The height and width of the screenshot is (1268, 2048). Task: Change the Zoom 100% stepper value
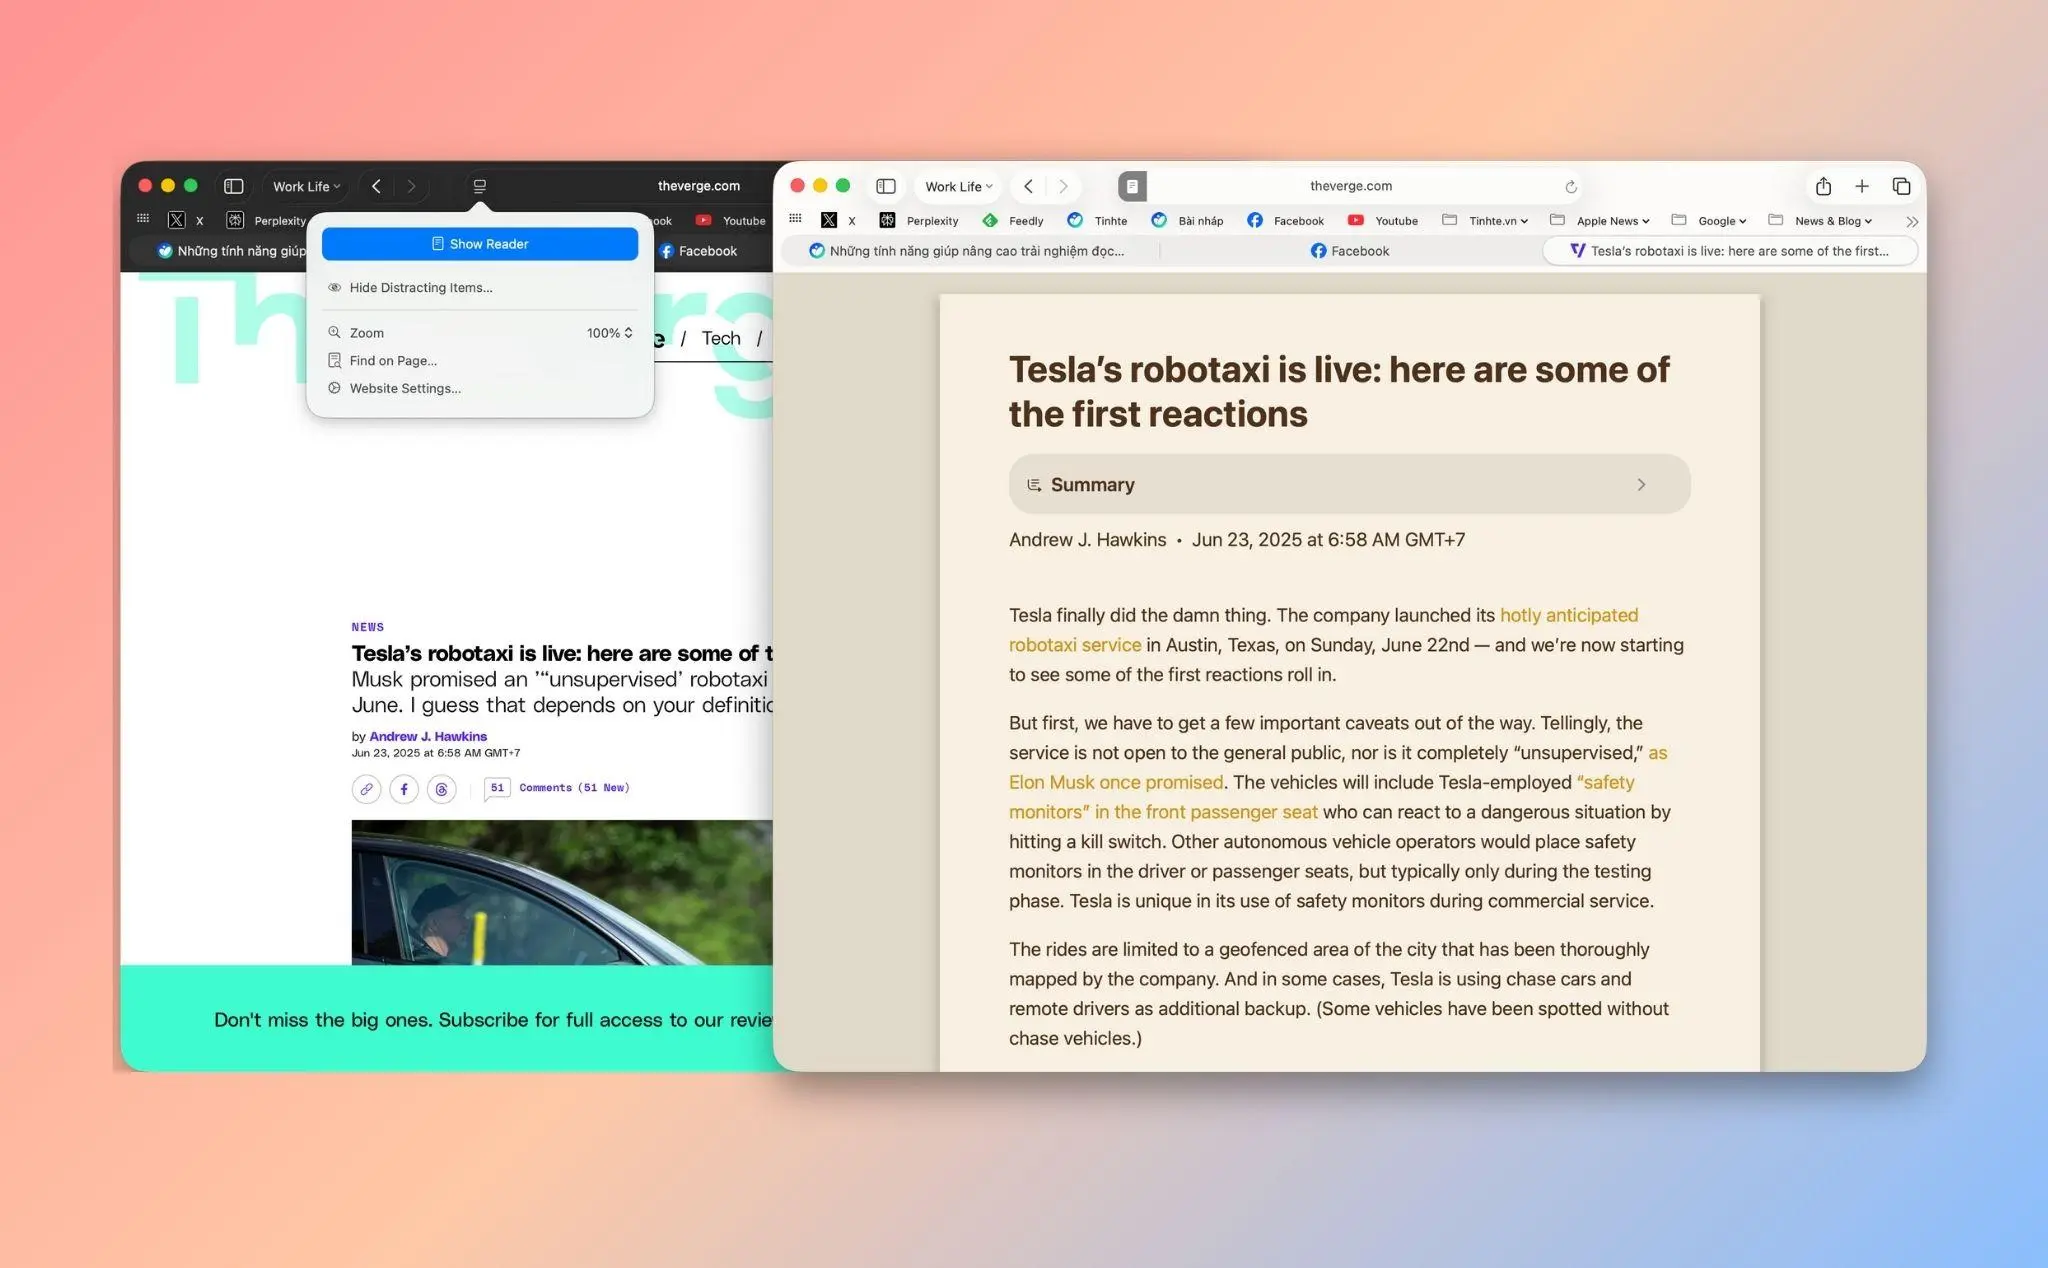tap(610, 333)
